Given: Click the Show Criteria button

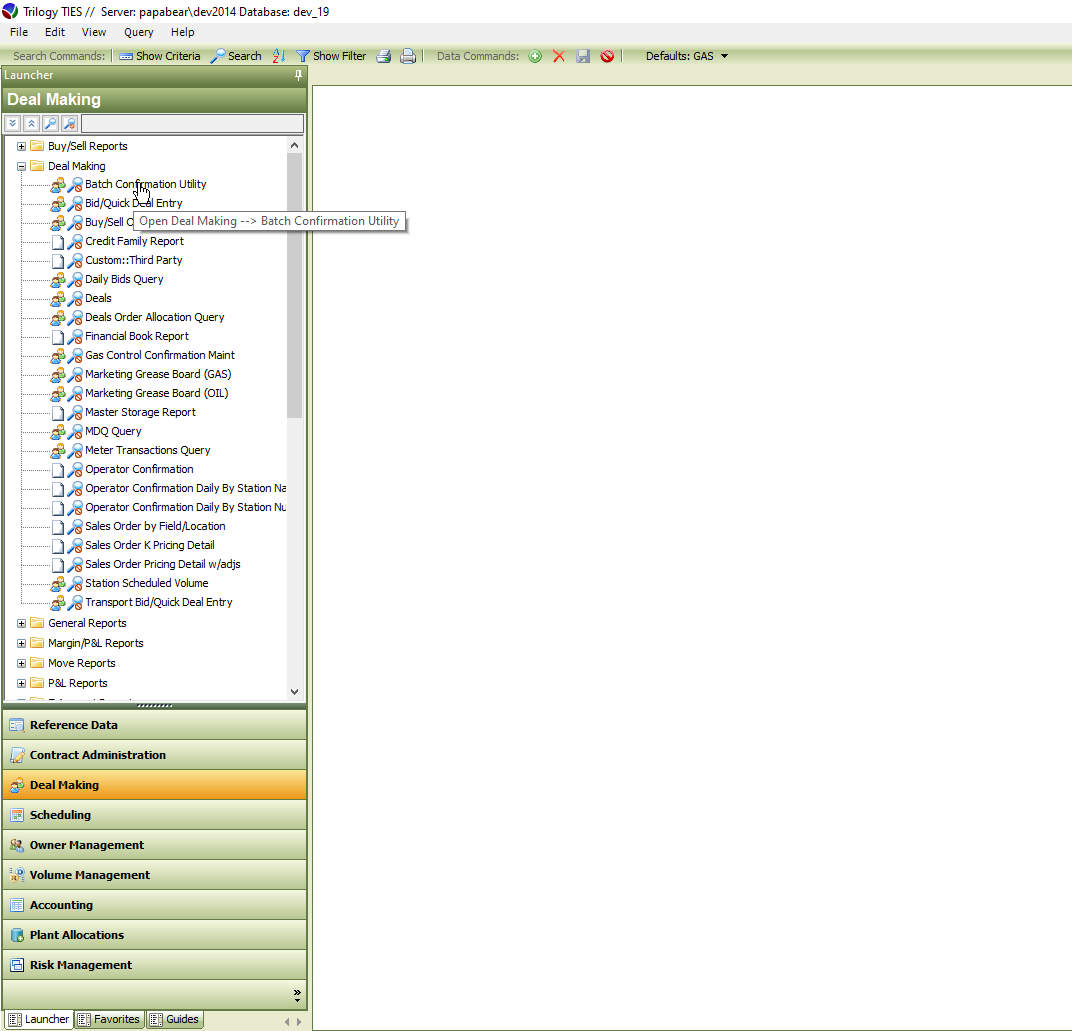Looking at the screenshot, I should click(160, 56).
